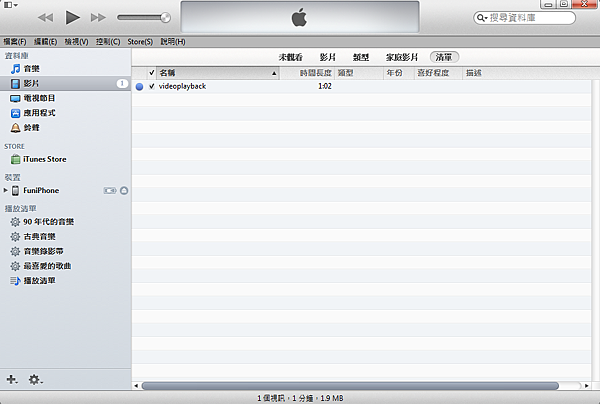
Task: Select the videoplayback video row name
Action: 182,86
